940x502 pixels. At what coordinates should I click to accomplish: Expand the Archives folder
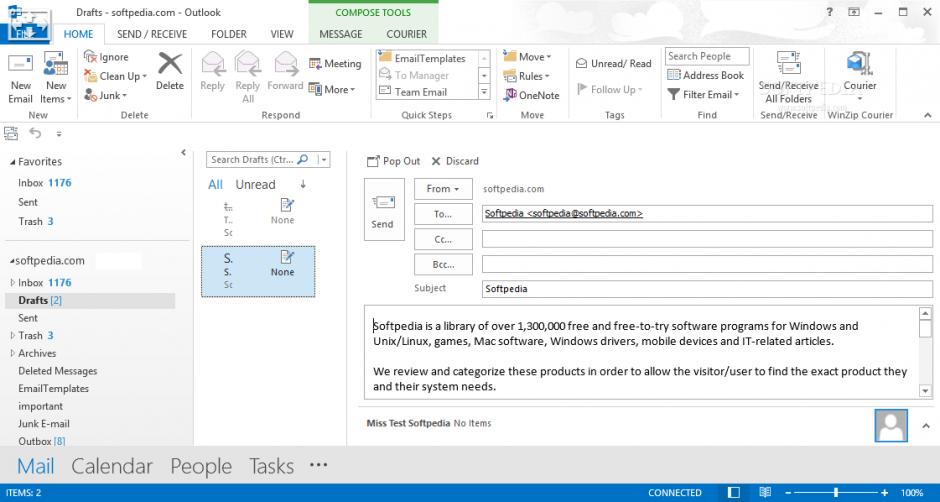click(13, 353)
